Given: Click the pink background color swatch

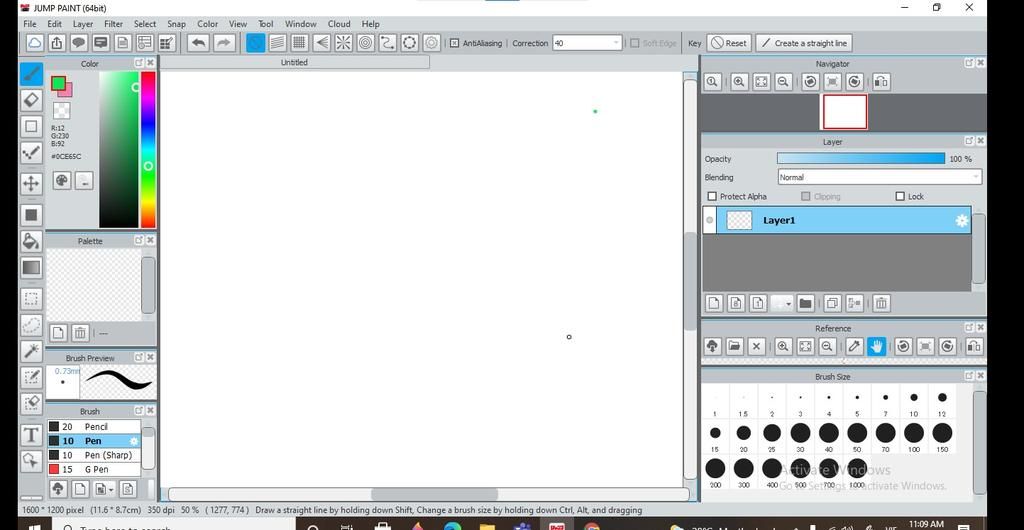Looking at the screenshot, I should tap(68, 92).
